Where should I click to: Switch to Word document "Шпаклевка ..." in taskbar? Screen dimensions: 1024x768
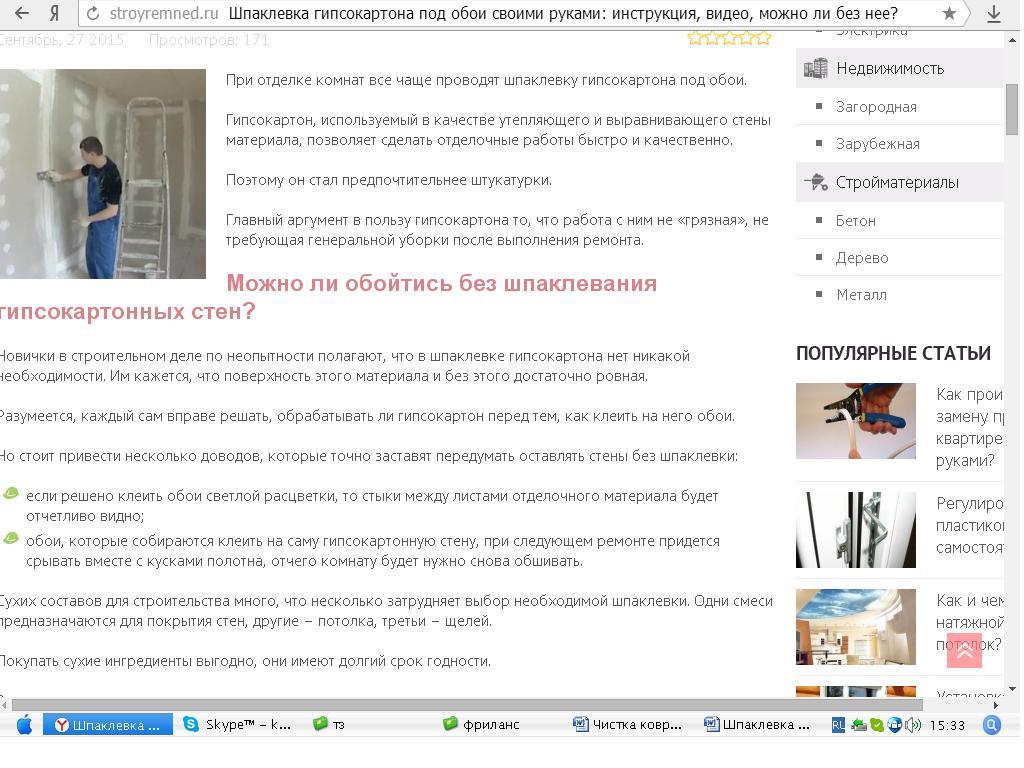coord(757,724)
